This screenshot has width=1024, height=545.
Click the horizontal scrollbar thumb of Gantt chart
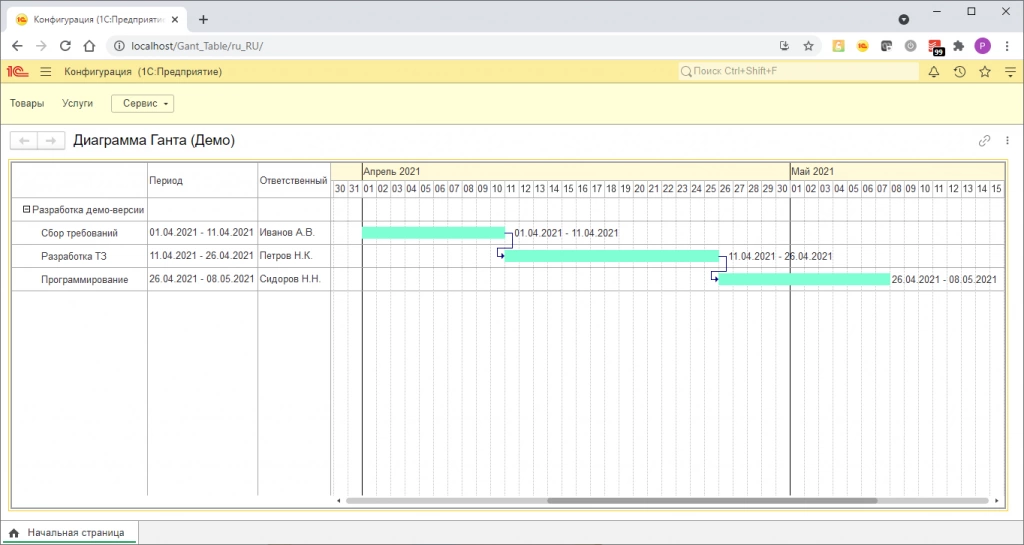point(712,501)
